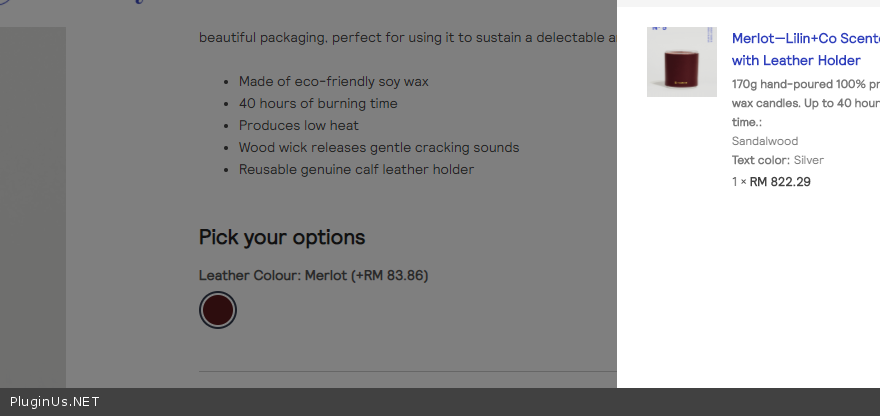Open the Merlot—Lilin+Co Scented candle product link
The height and width of the screenshot is (416, 880).
point(805,38)
